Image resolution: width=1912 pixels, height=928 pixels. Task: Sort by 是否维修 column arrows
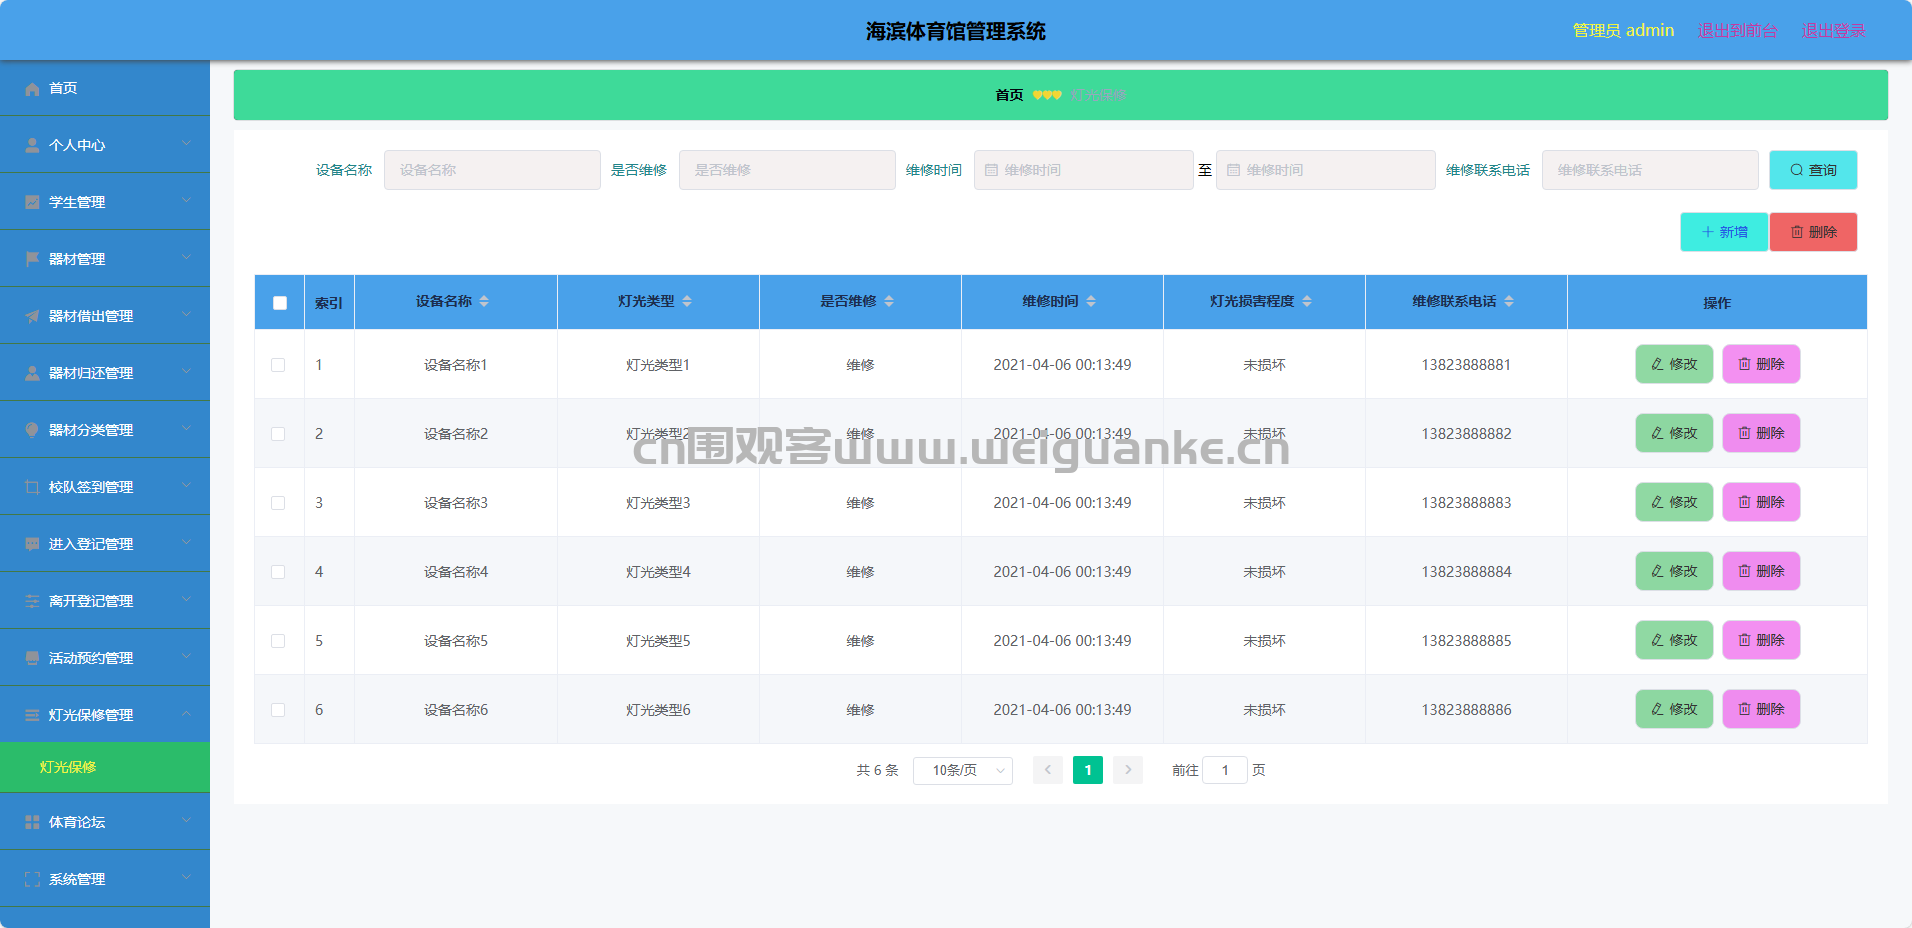point(889,302)
